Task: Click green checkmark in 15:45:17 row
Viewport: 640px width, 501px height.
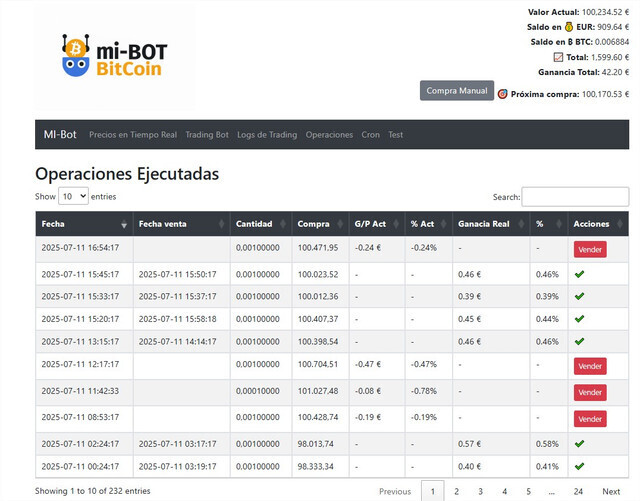Action: (x=579, y=274)
